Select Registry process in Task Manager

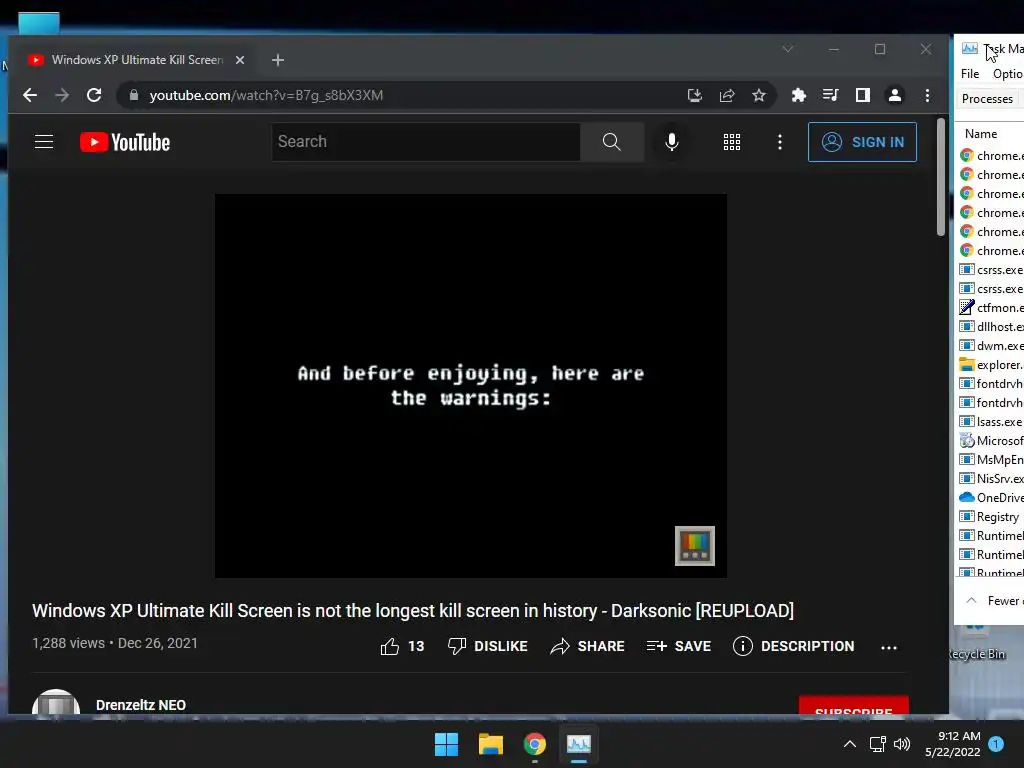tap(991, 517)
